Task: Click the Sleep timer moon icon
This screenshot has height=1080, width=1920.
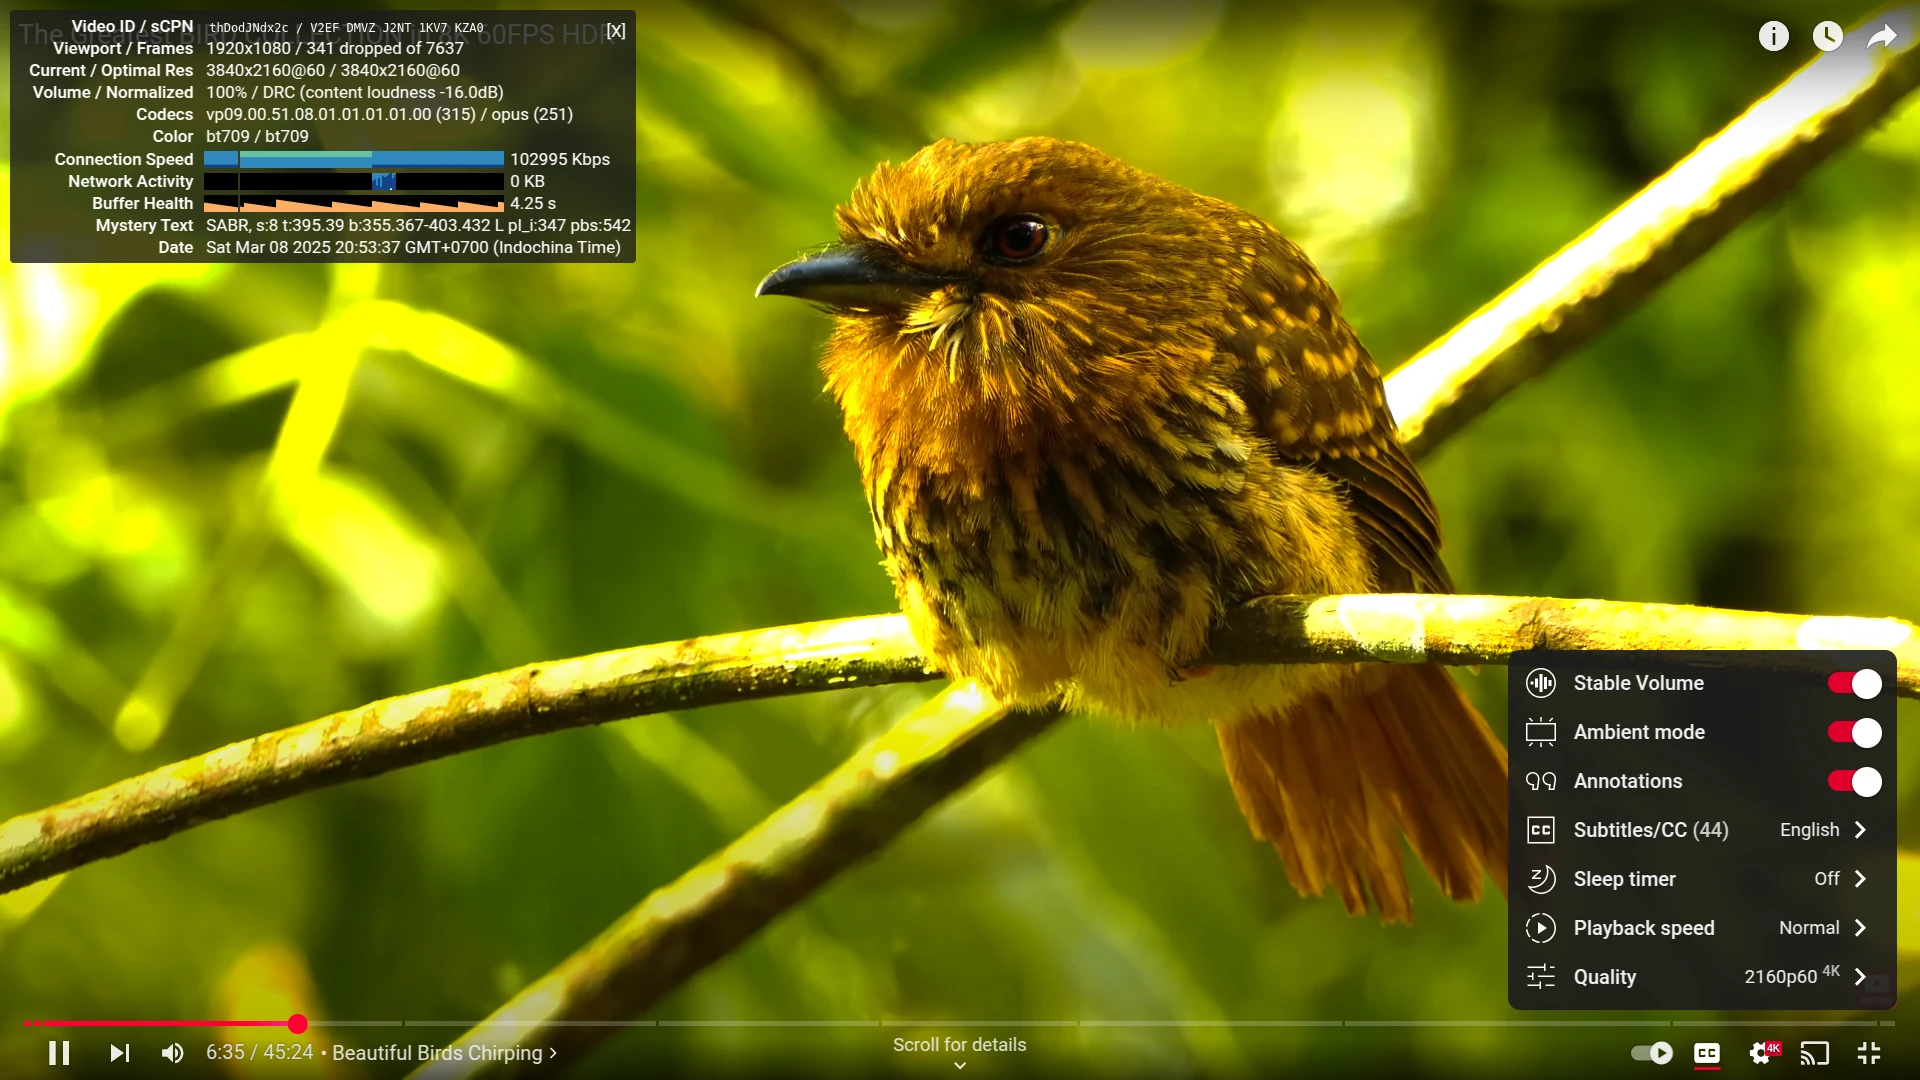Action: [1541, 879]
